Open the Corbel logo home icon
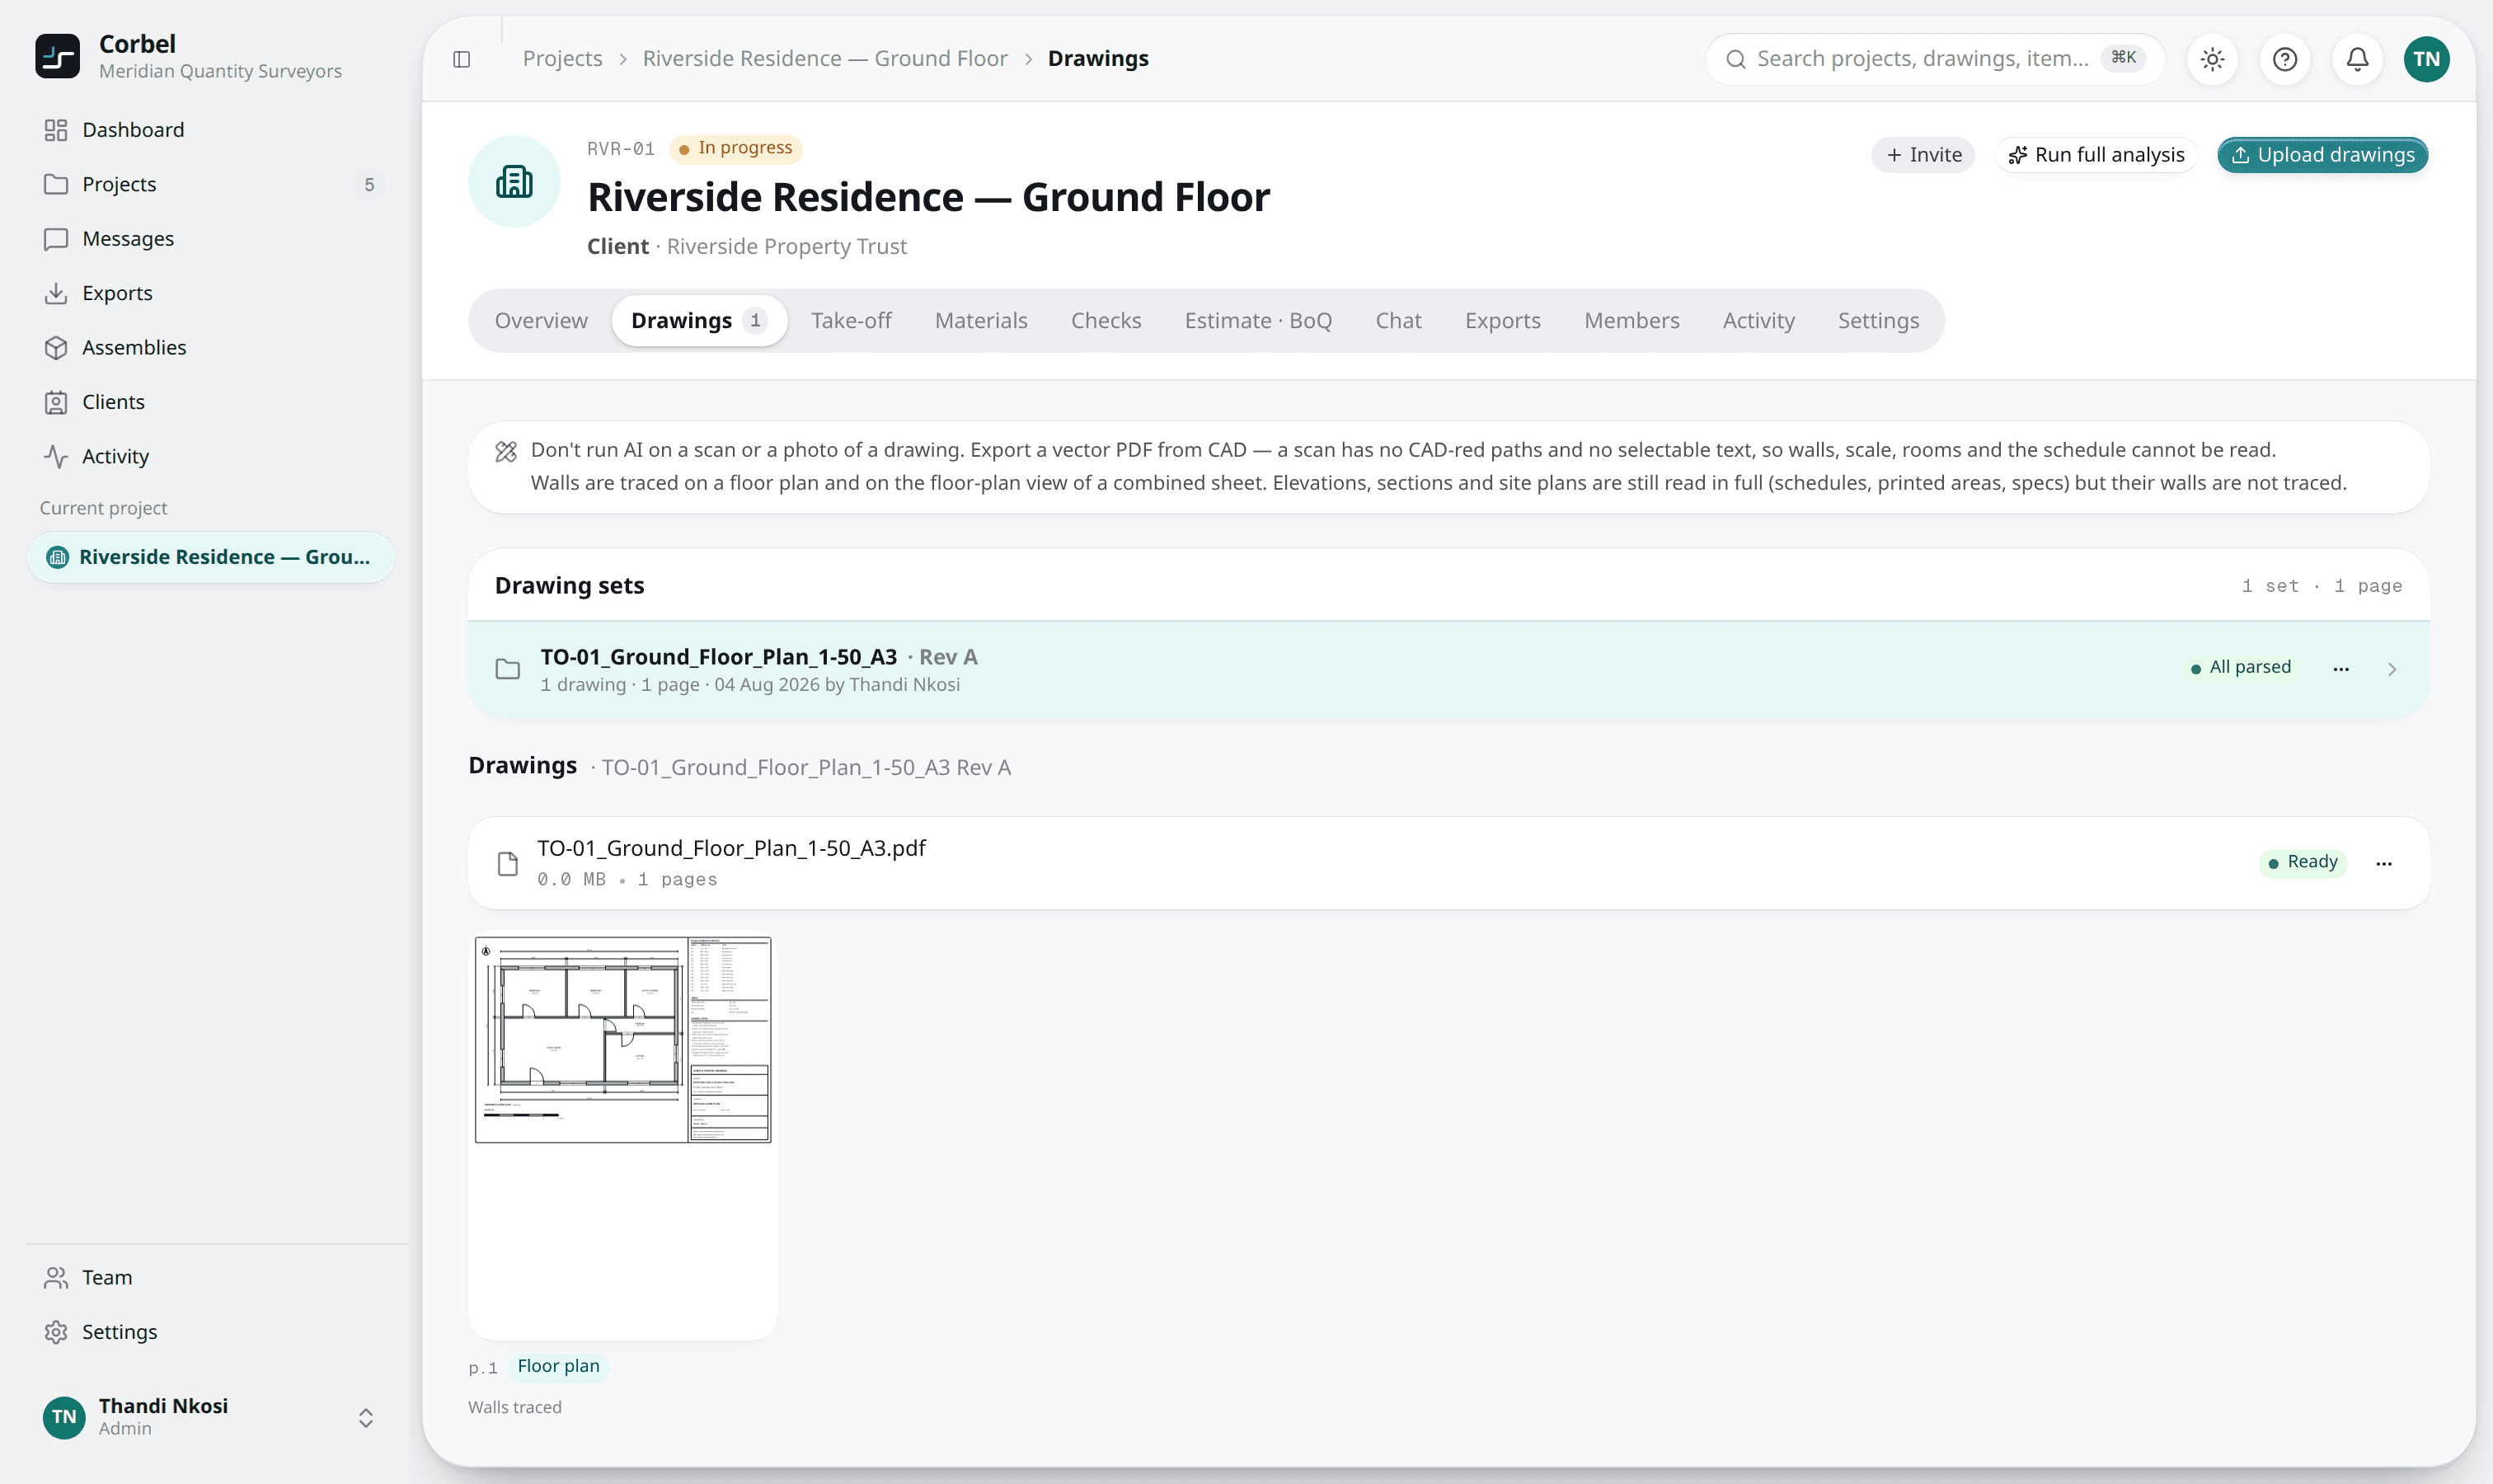The image size is (2493, 1484). click(57, 56)
